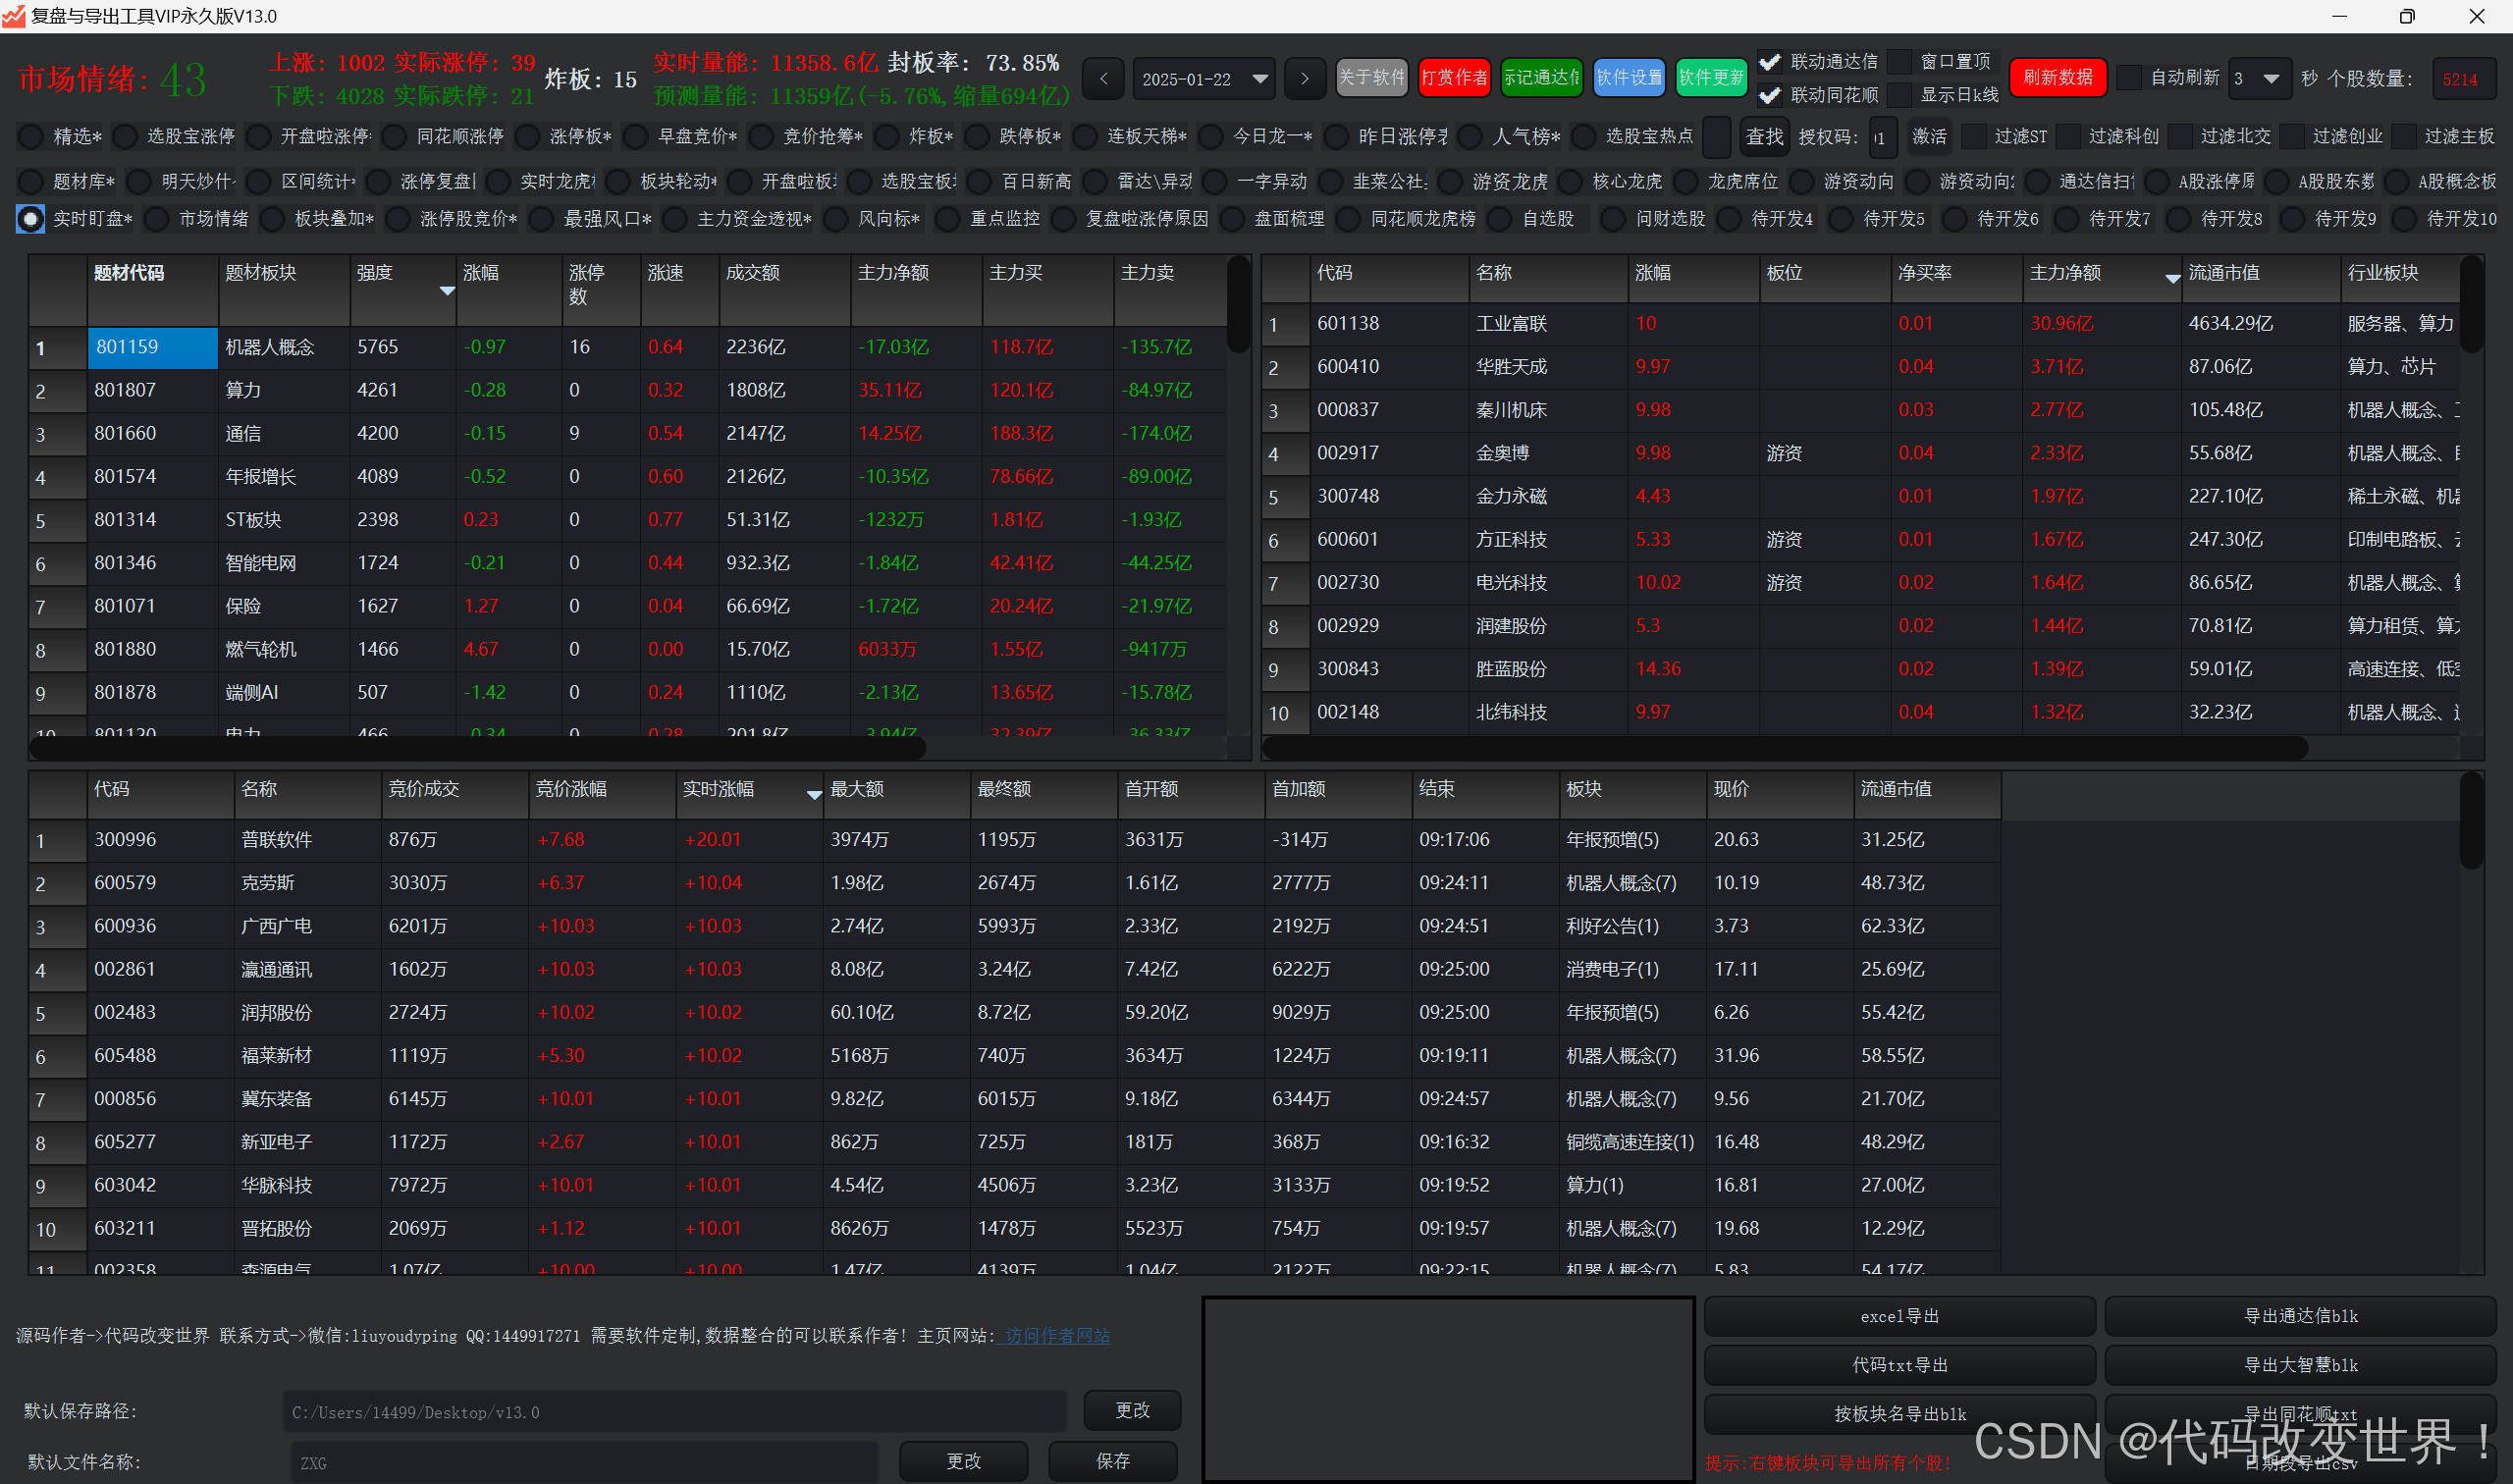
Task: Tick the 过滤ST checkbox
Action: point(1975,136)
